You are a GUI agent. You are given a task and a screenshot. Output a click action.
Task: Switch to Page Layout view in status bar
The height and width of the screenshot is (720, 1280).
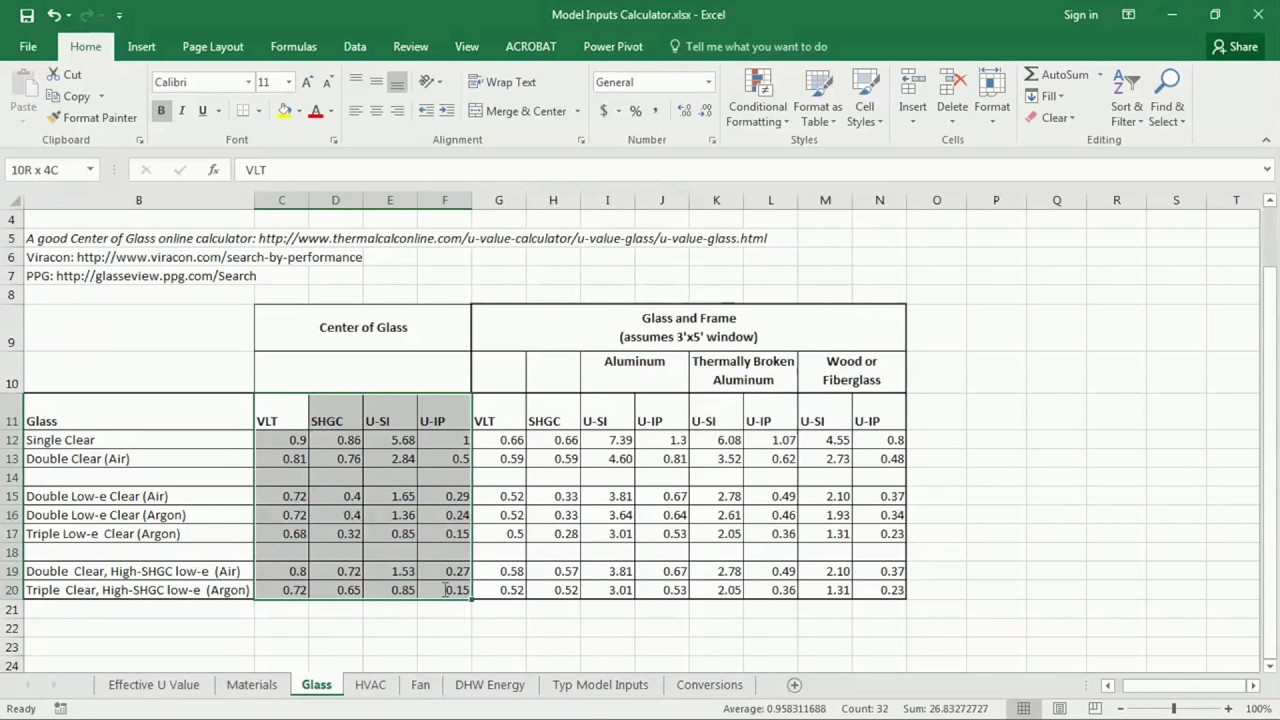[x=1059, y=709]
